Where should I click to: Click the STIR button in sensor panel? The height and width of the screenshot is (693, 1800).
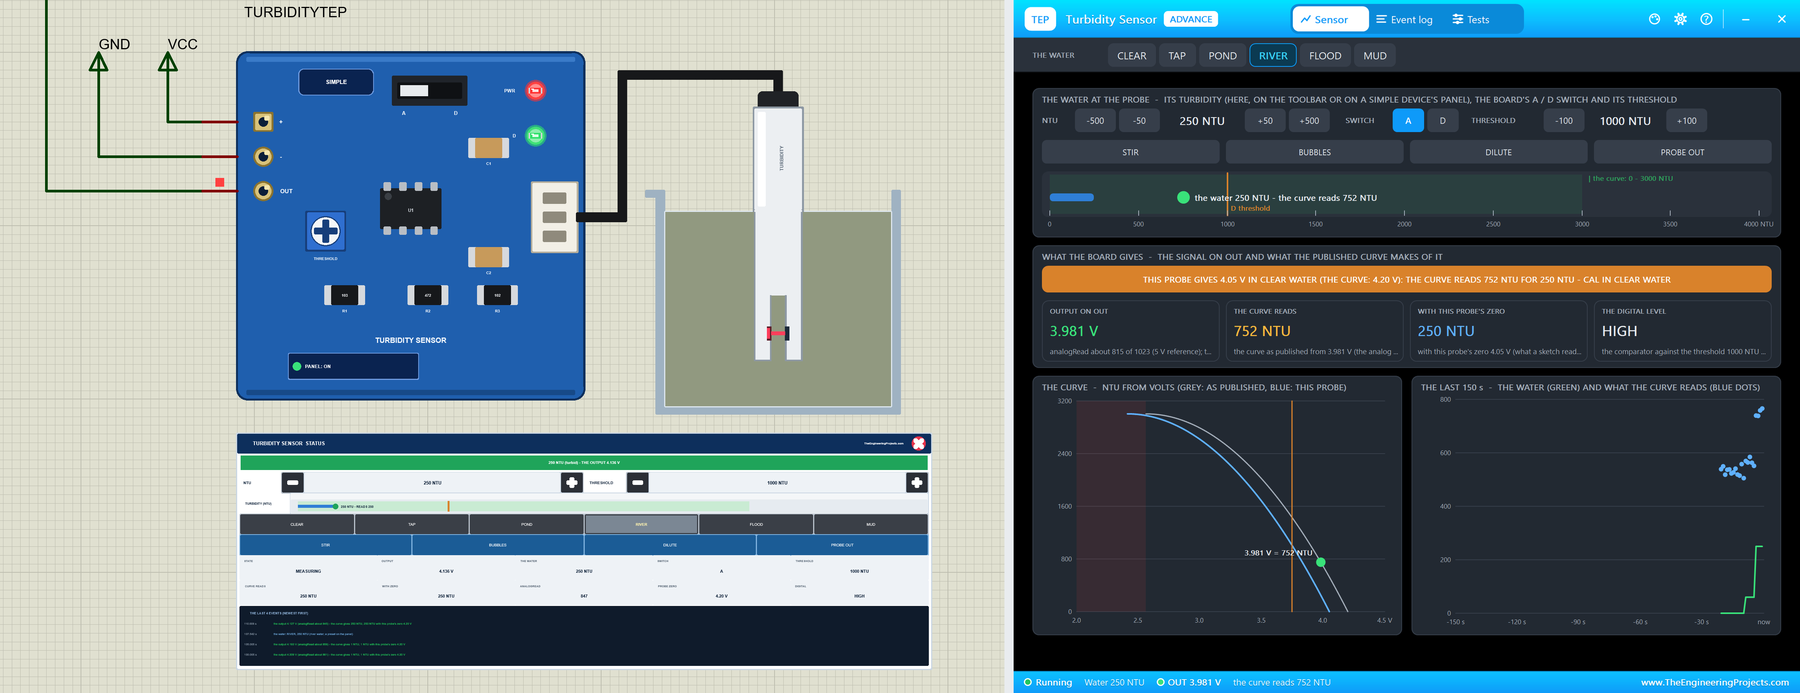(1130, 152)
